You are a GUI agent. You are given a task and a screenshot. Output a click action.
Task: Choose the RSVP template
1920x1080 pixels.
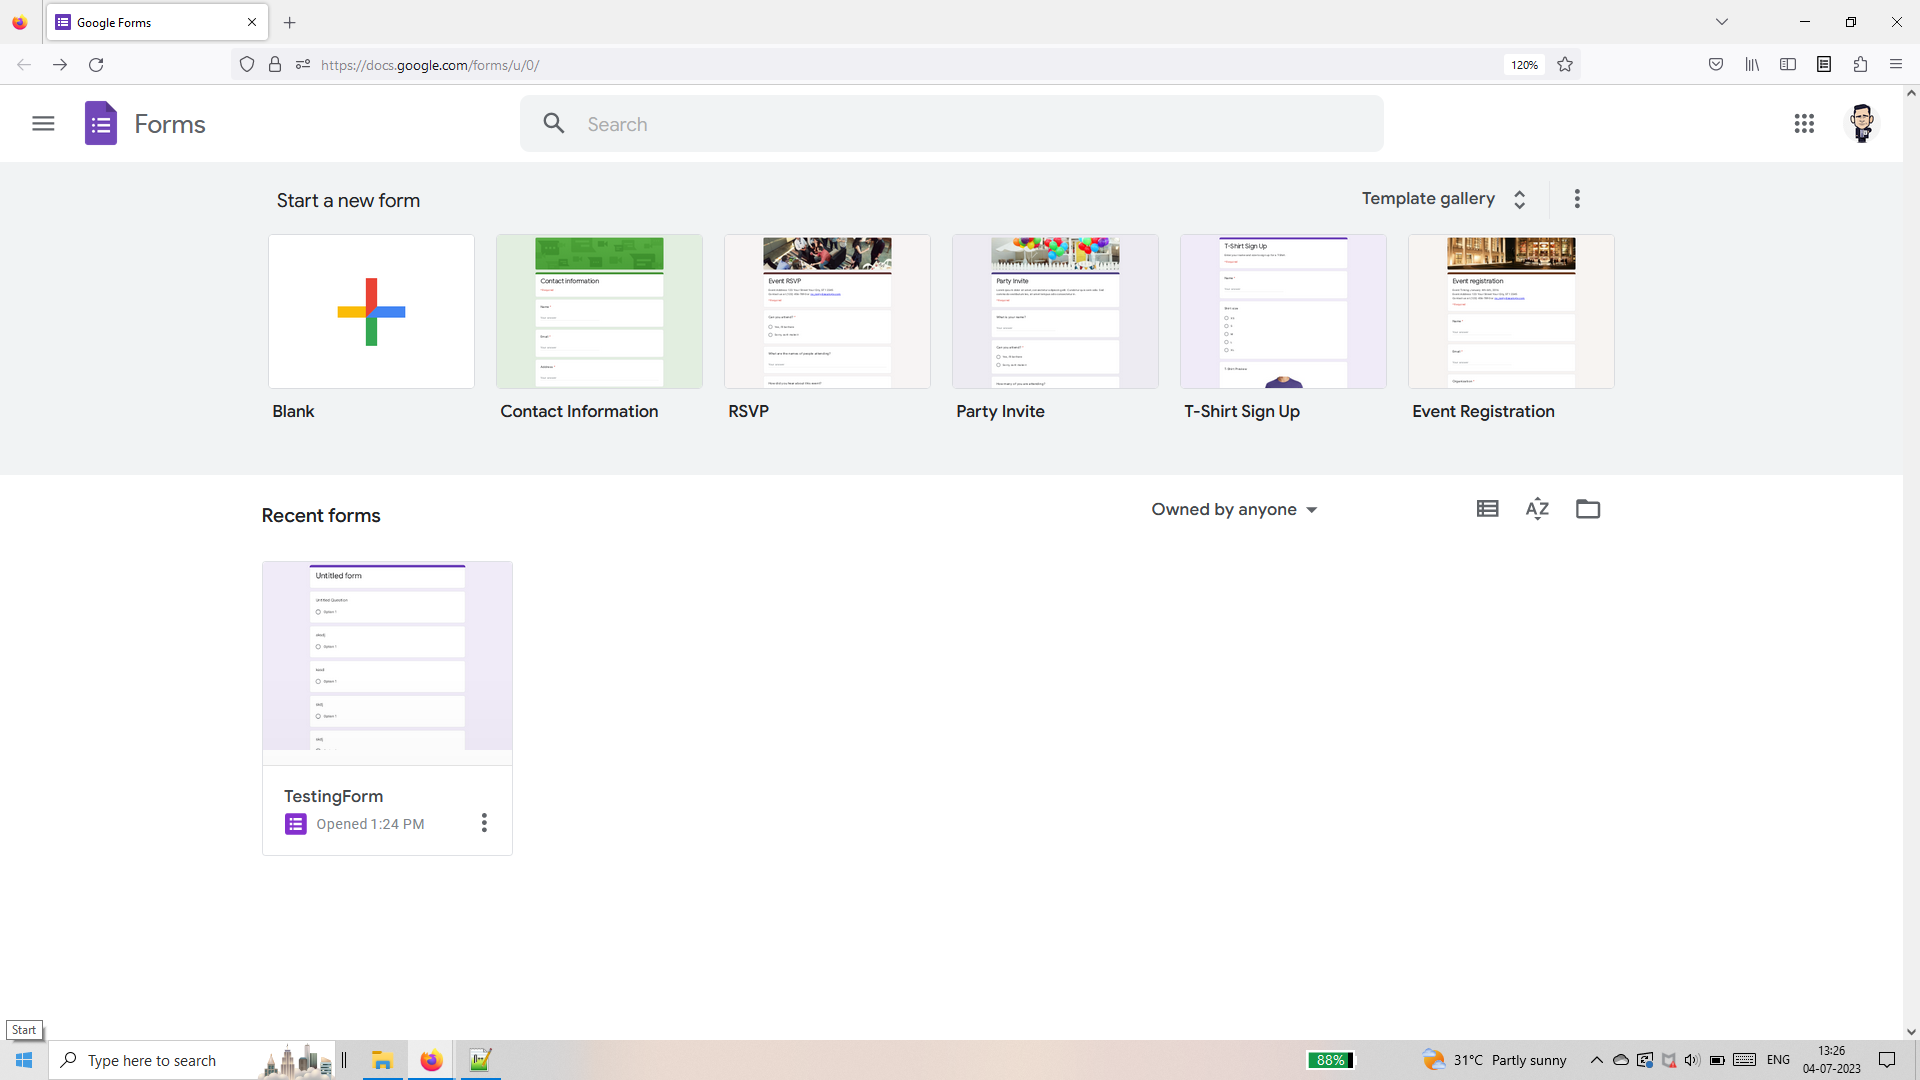(x=827, y=312)
